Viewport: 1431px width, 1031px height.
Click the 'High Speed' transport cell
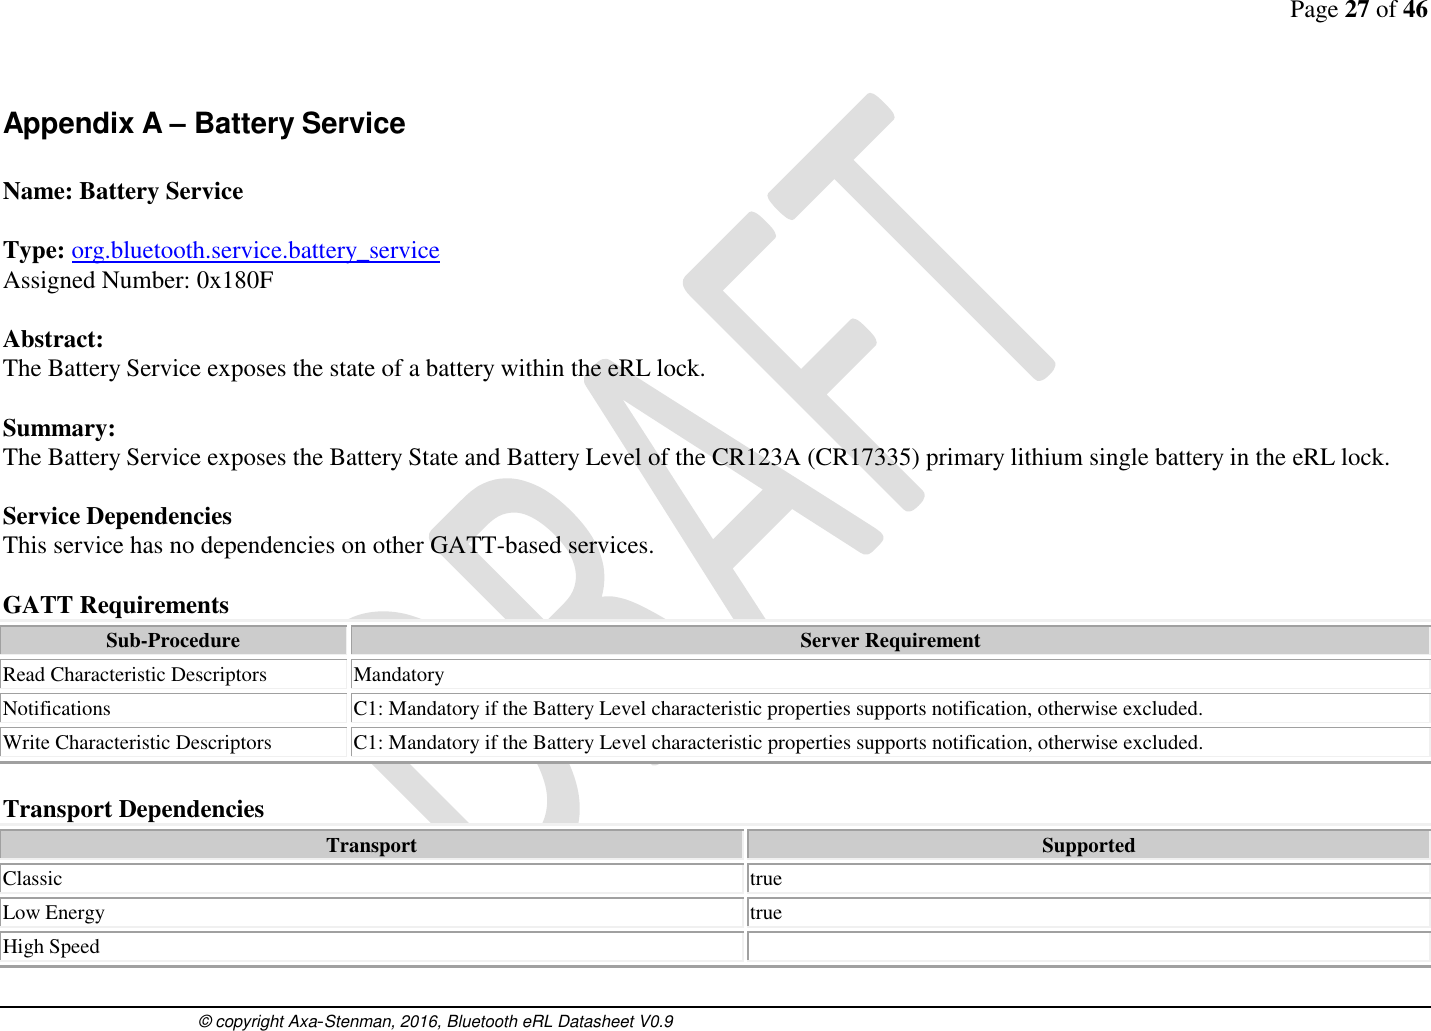pos(372,946)
